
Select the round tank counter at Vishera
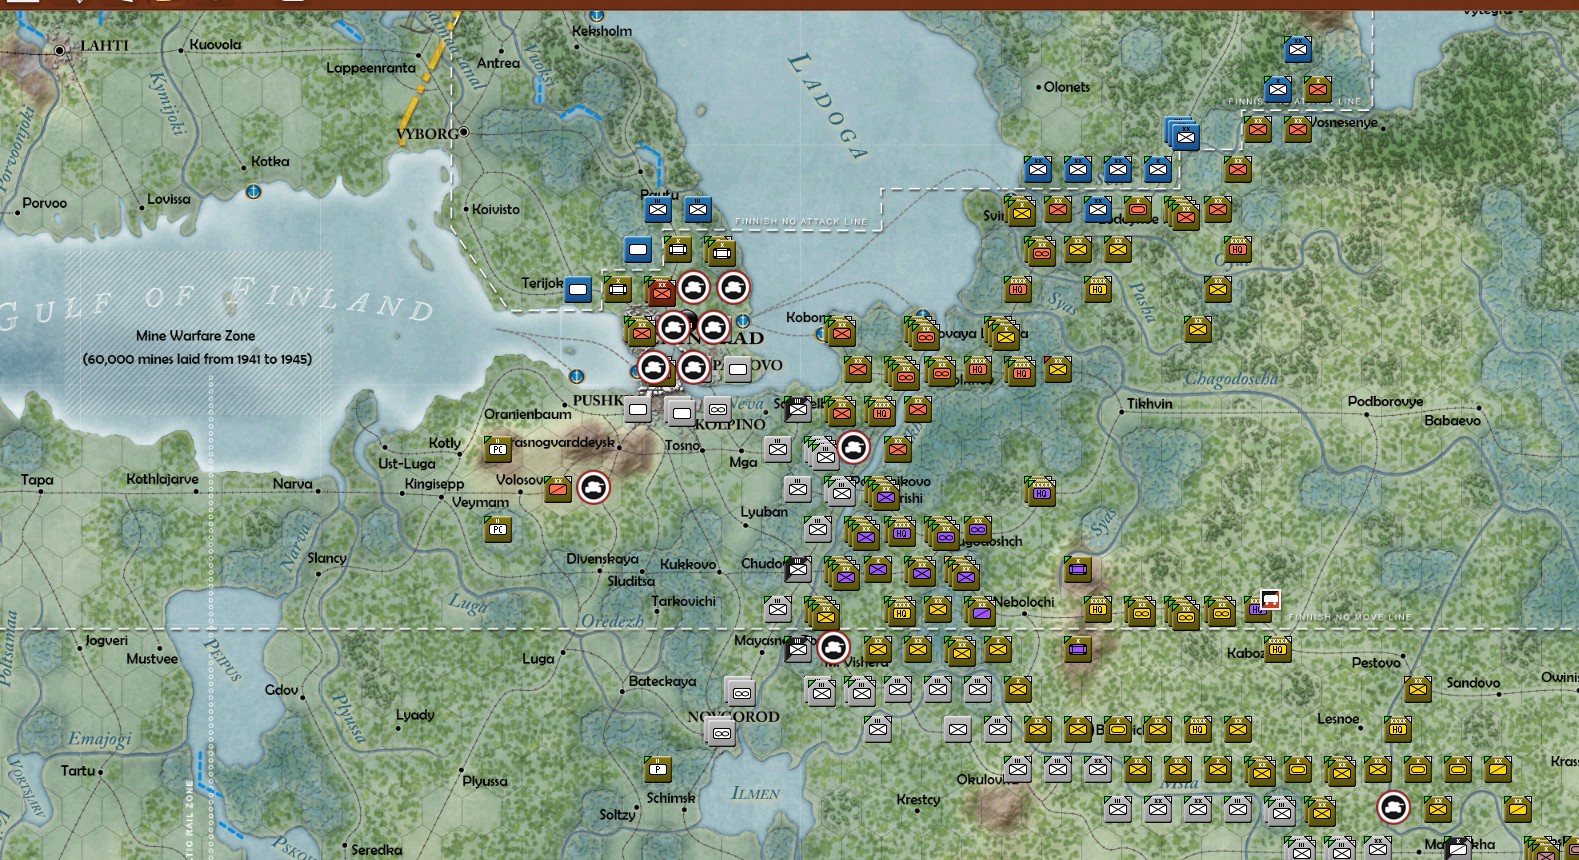tap(833, 648)
